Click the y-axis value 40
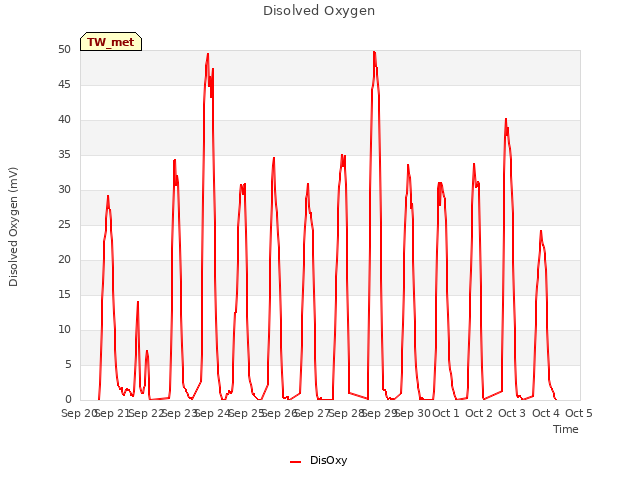The height and width of the screenshot is (480, 640). [x=64, y=120]
